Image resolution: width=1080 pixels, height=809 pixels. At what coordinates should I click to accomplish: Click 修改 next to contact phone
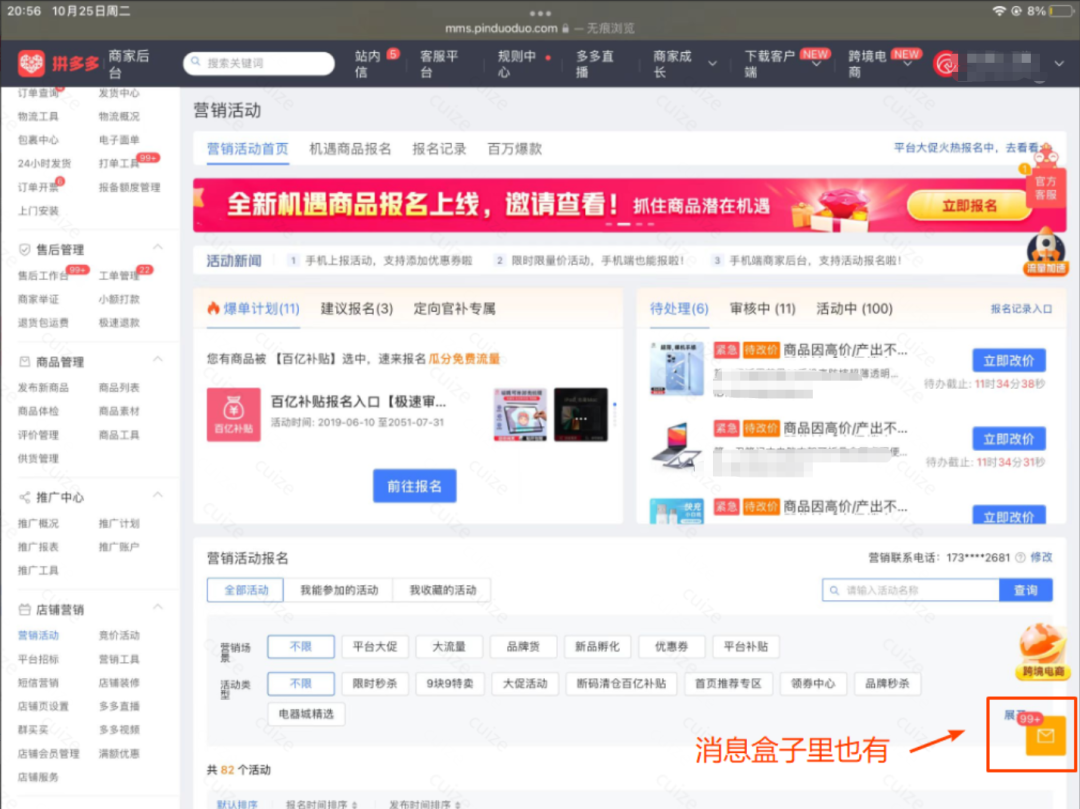click(1041, 558)
